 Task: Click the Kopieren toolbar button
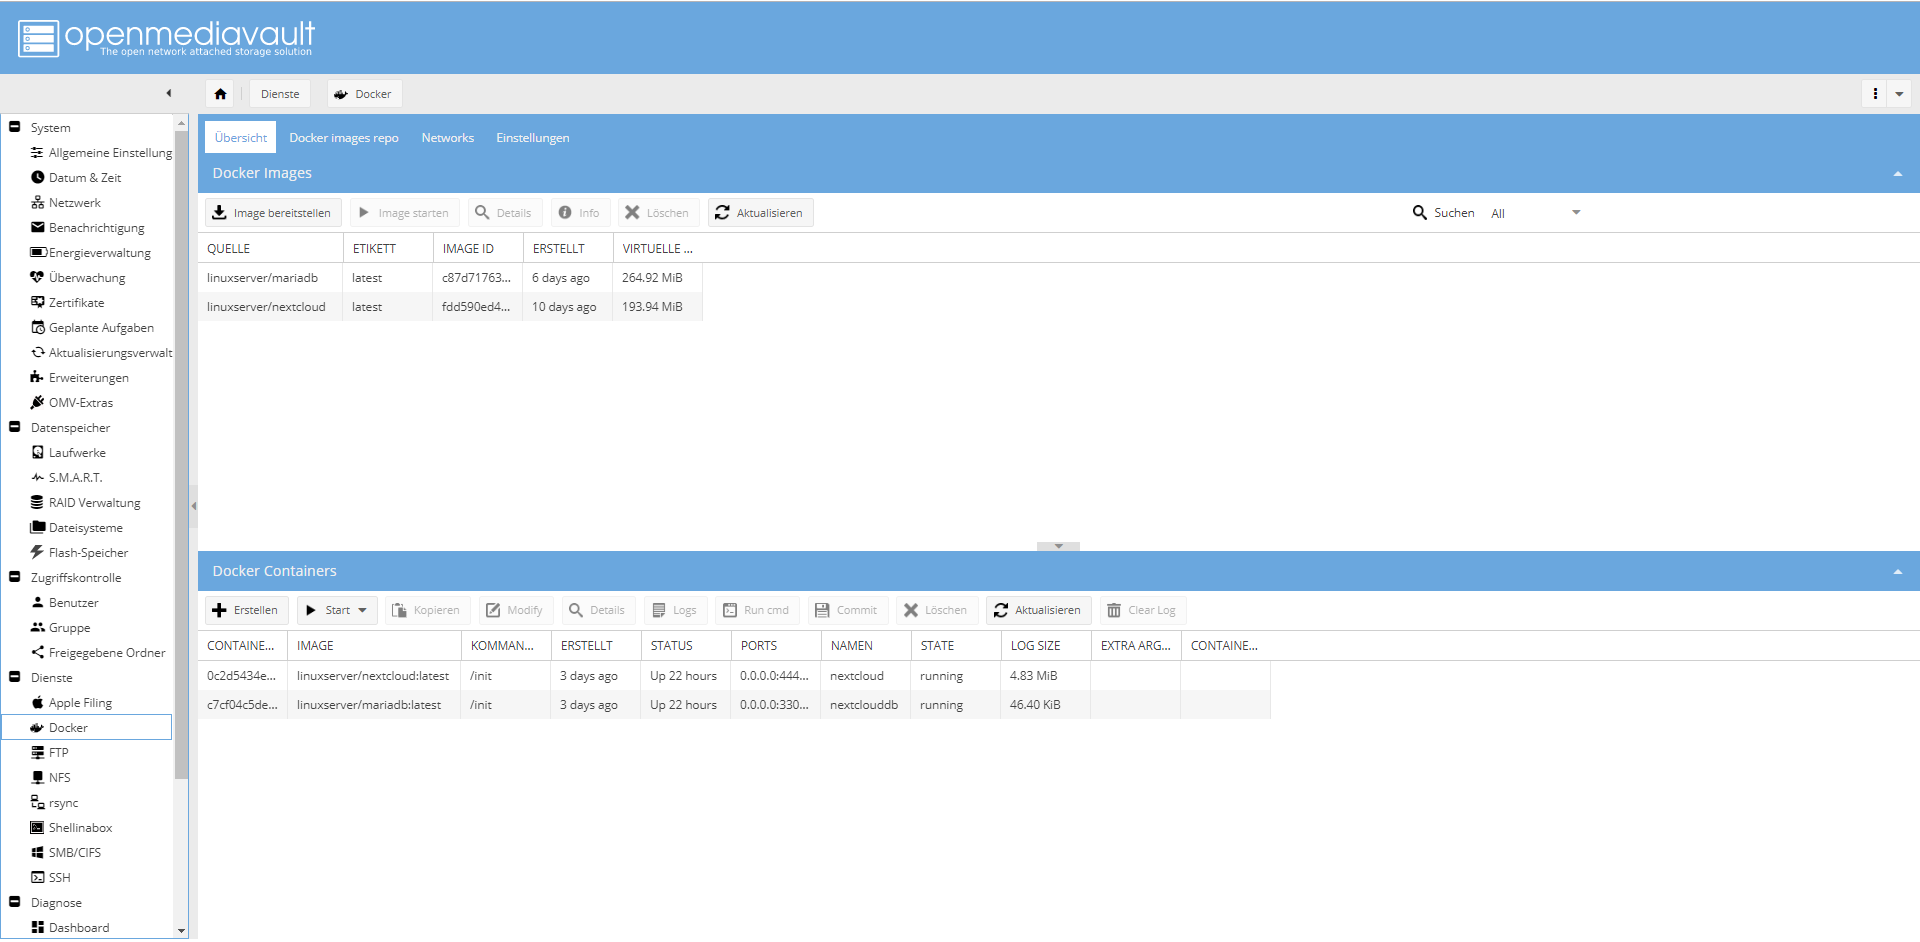(426, 610)
